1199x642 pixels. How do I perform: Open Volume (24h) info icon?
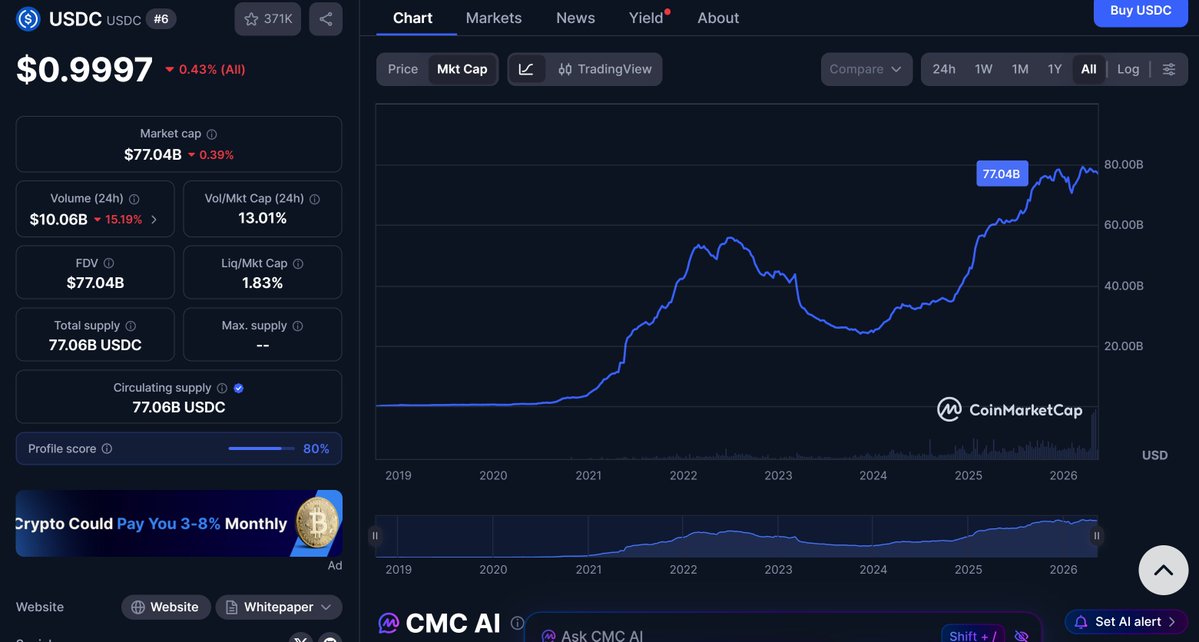pos(134,199)
